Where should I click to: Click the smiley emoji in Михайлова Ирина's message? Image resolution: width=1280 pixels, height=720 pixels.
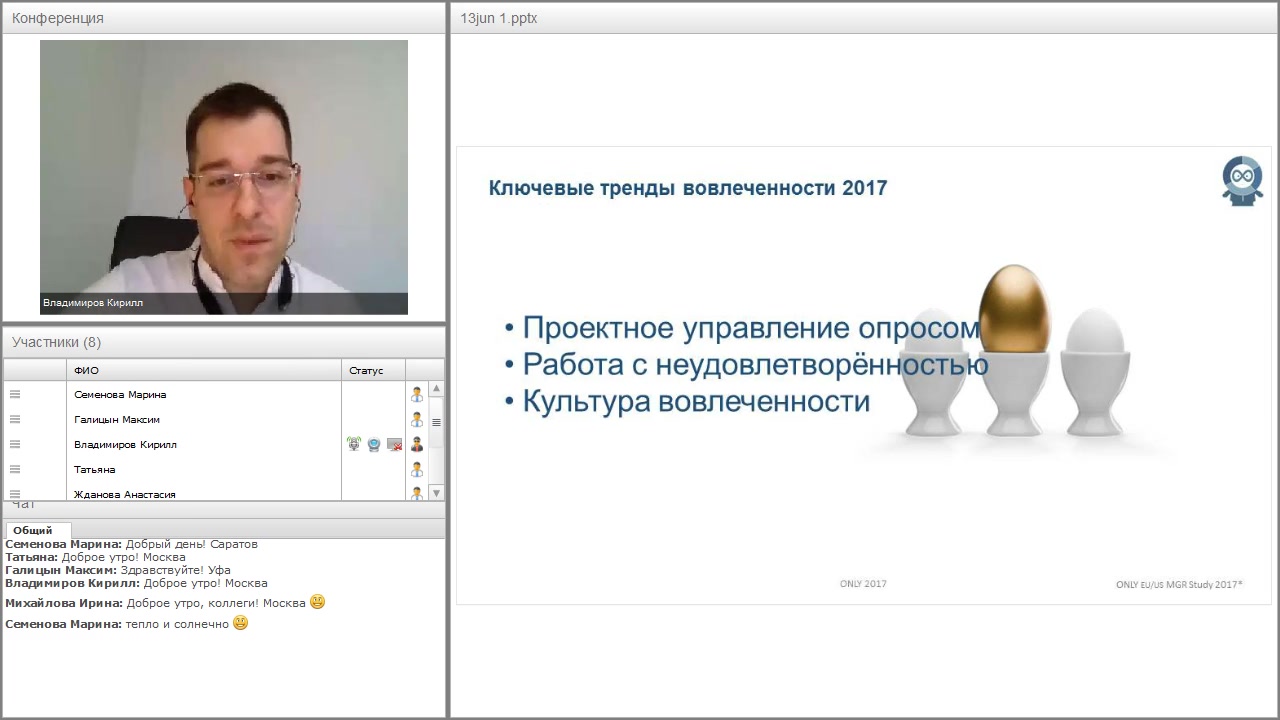316,601
